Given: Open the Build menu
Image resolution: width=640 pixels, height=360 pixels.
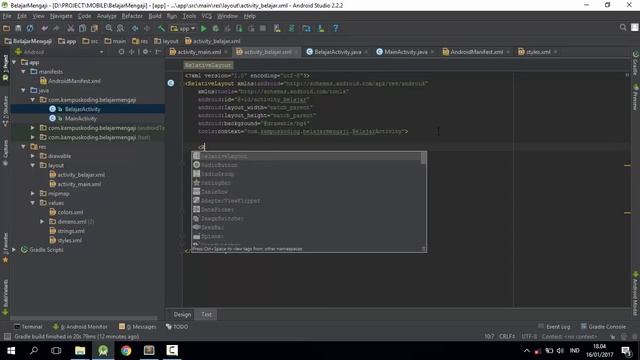Looking at the screenshot, I should (155, 16).
